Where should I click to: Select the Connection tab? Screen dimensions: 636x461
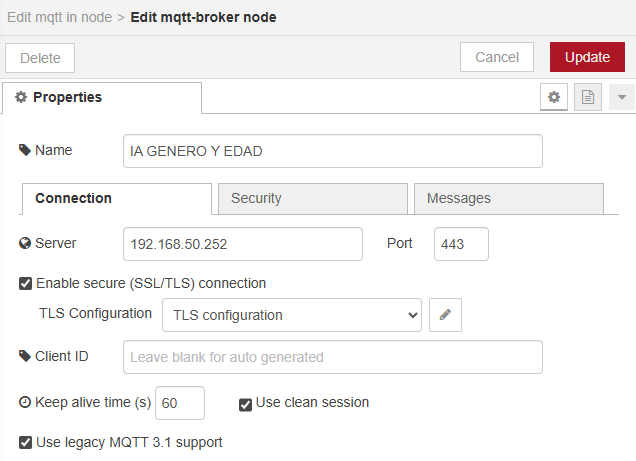(117, 198)
